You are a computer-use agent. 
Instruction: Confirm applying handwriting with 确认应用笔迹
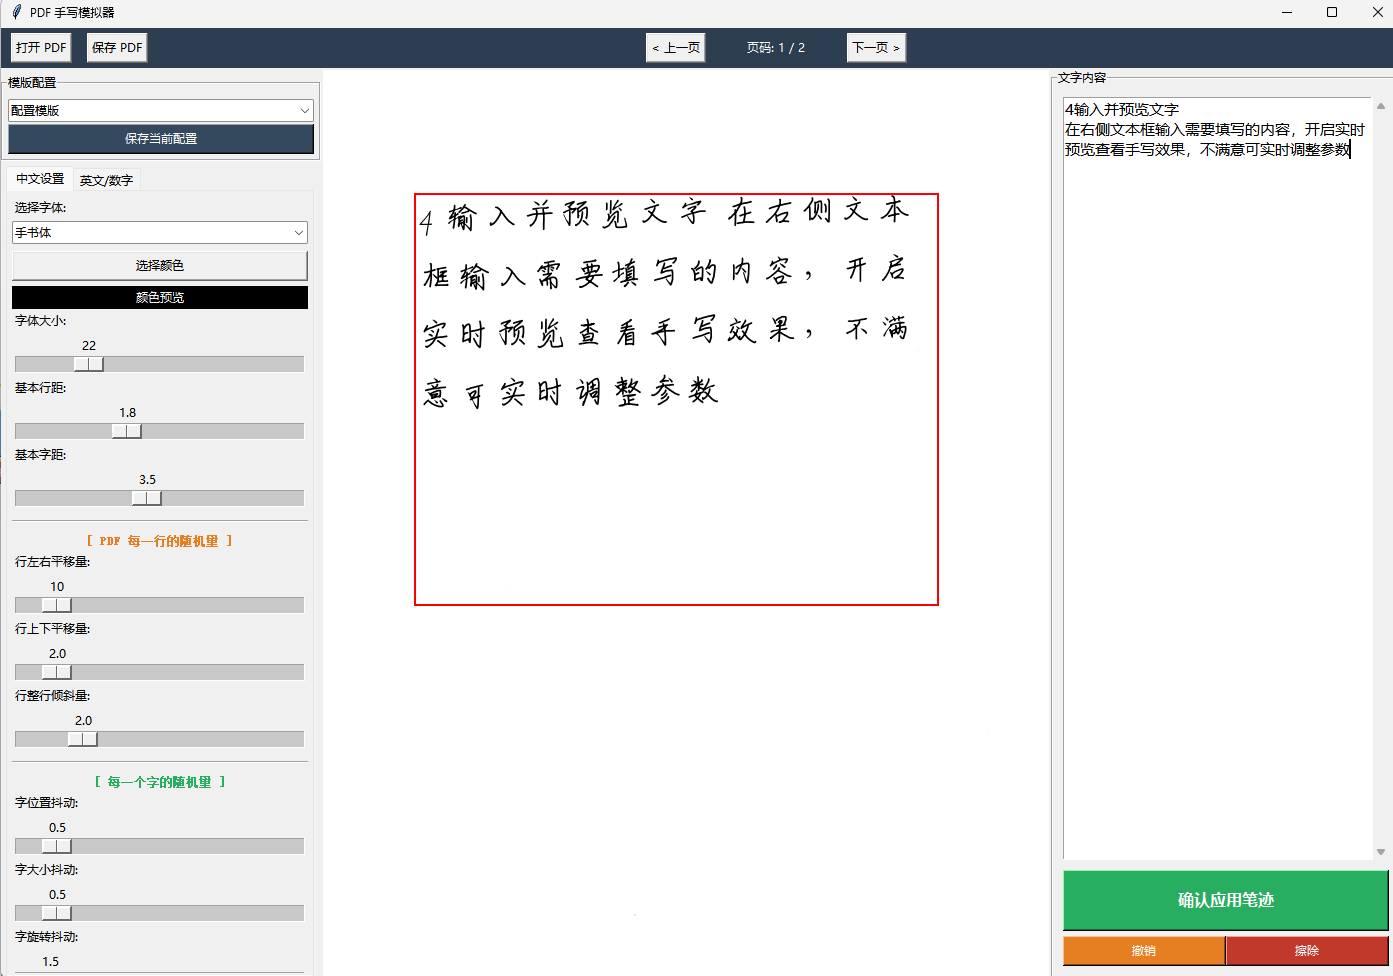[x=1224, y=900]
